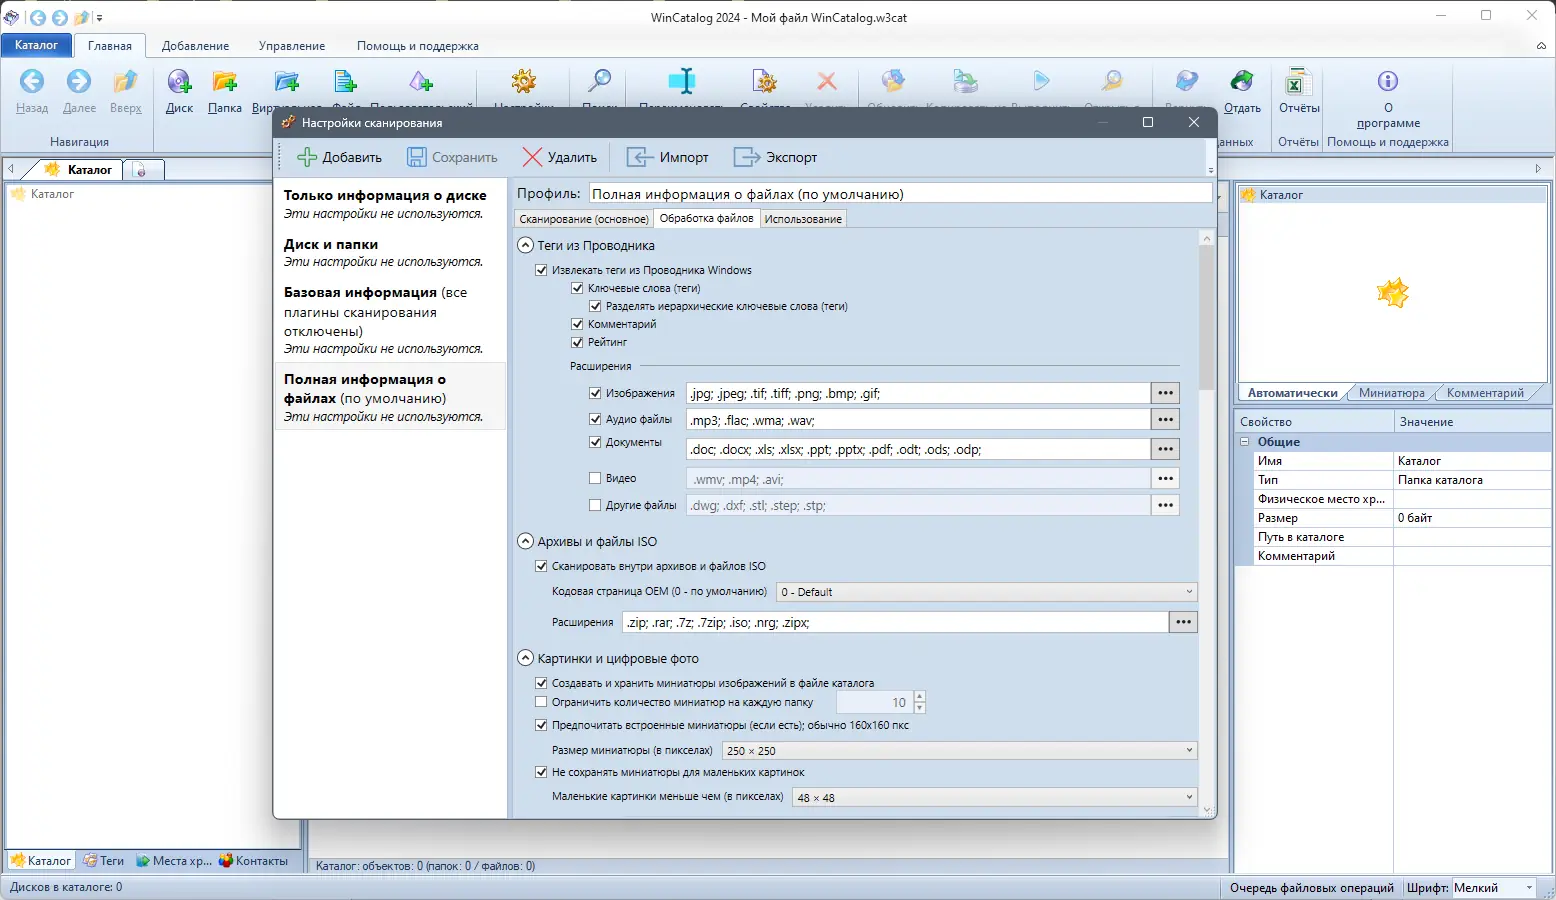Open the Сканирование (основное) tab
This screenshot has height=900, width=1556.
[x=584, y=219]
